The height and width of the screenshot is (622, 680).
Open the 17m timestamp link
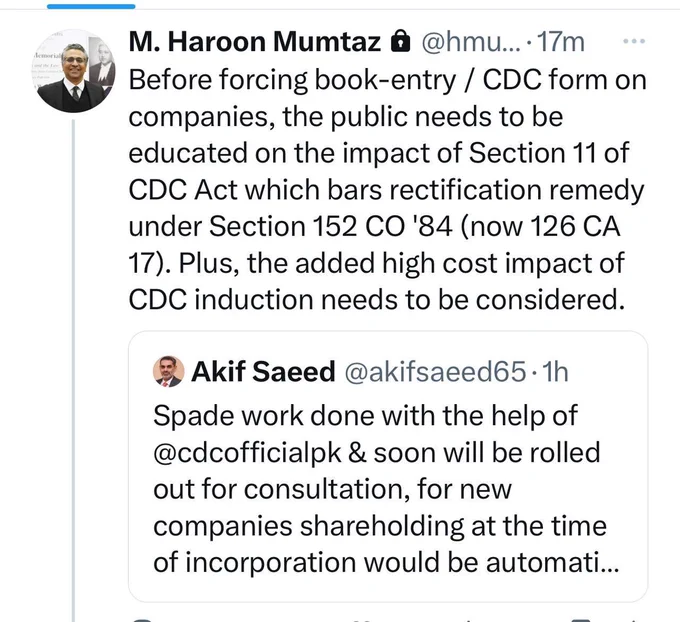(x=561, y=42)
